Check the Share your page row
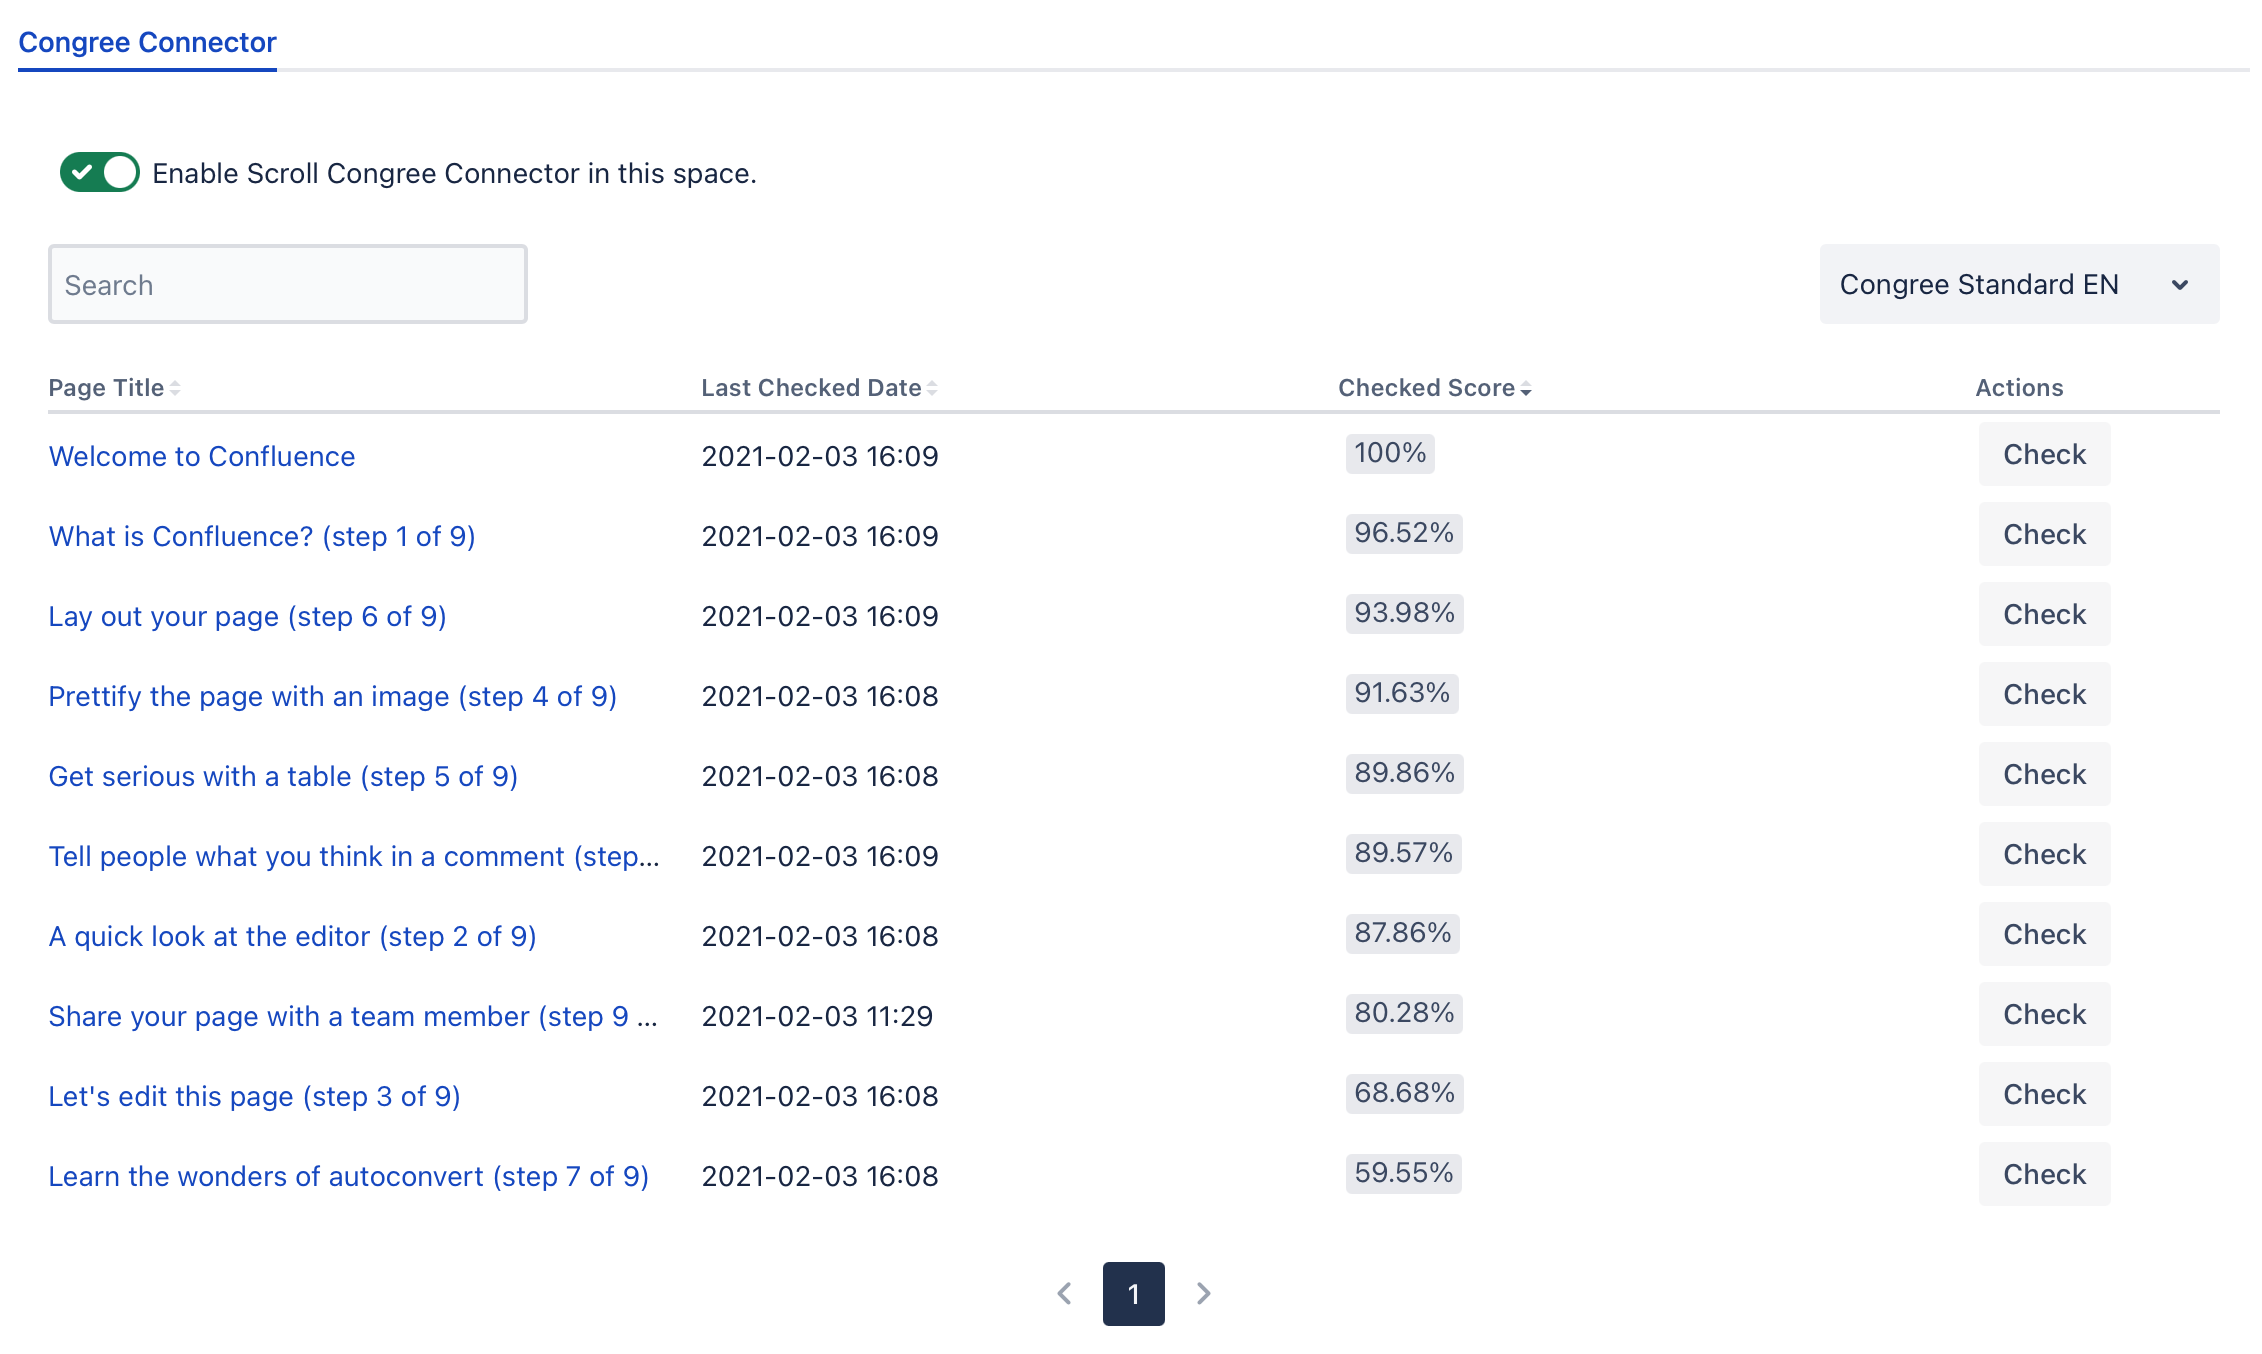2262x1354 pixels. 2044,1014
